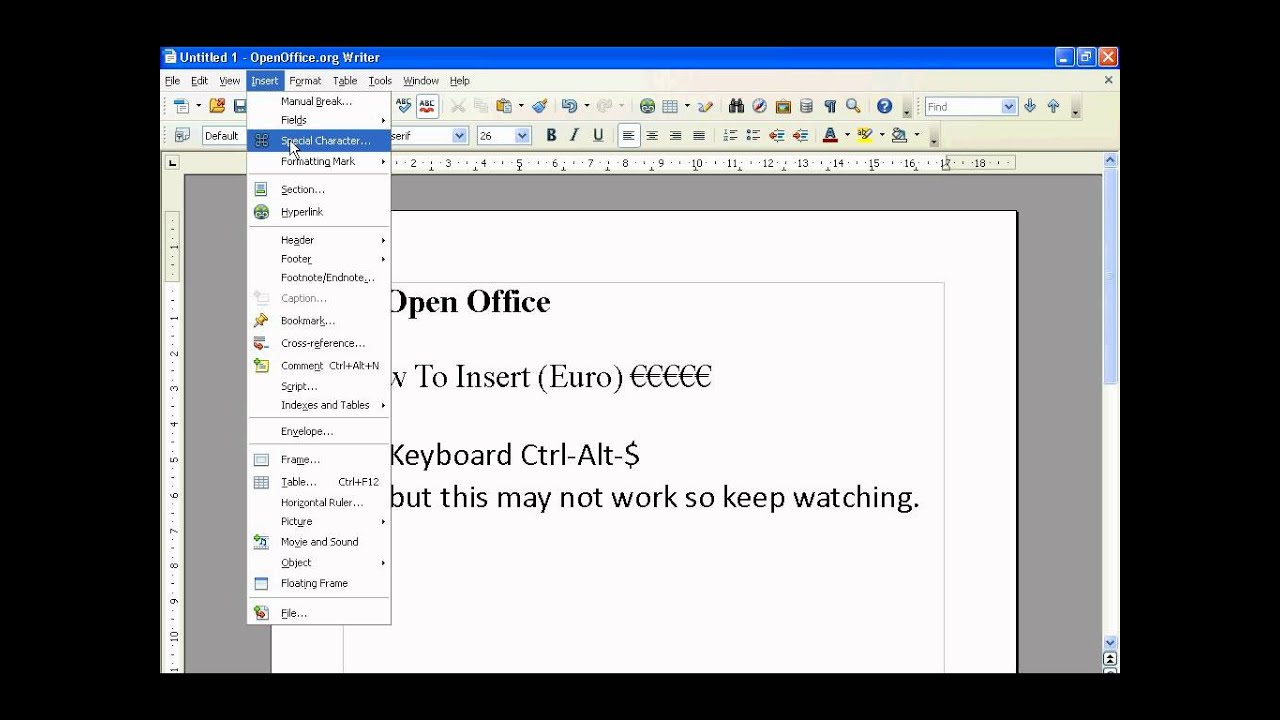
Task: Open the Find box dropdown arrow
Action: tap(1008, 106)
